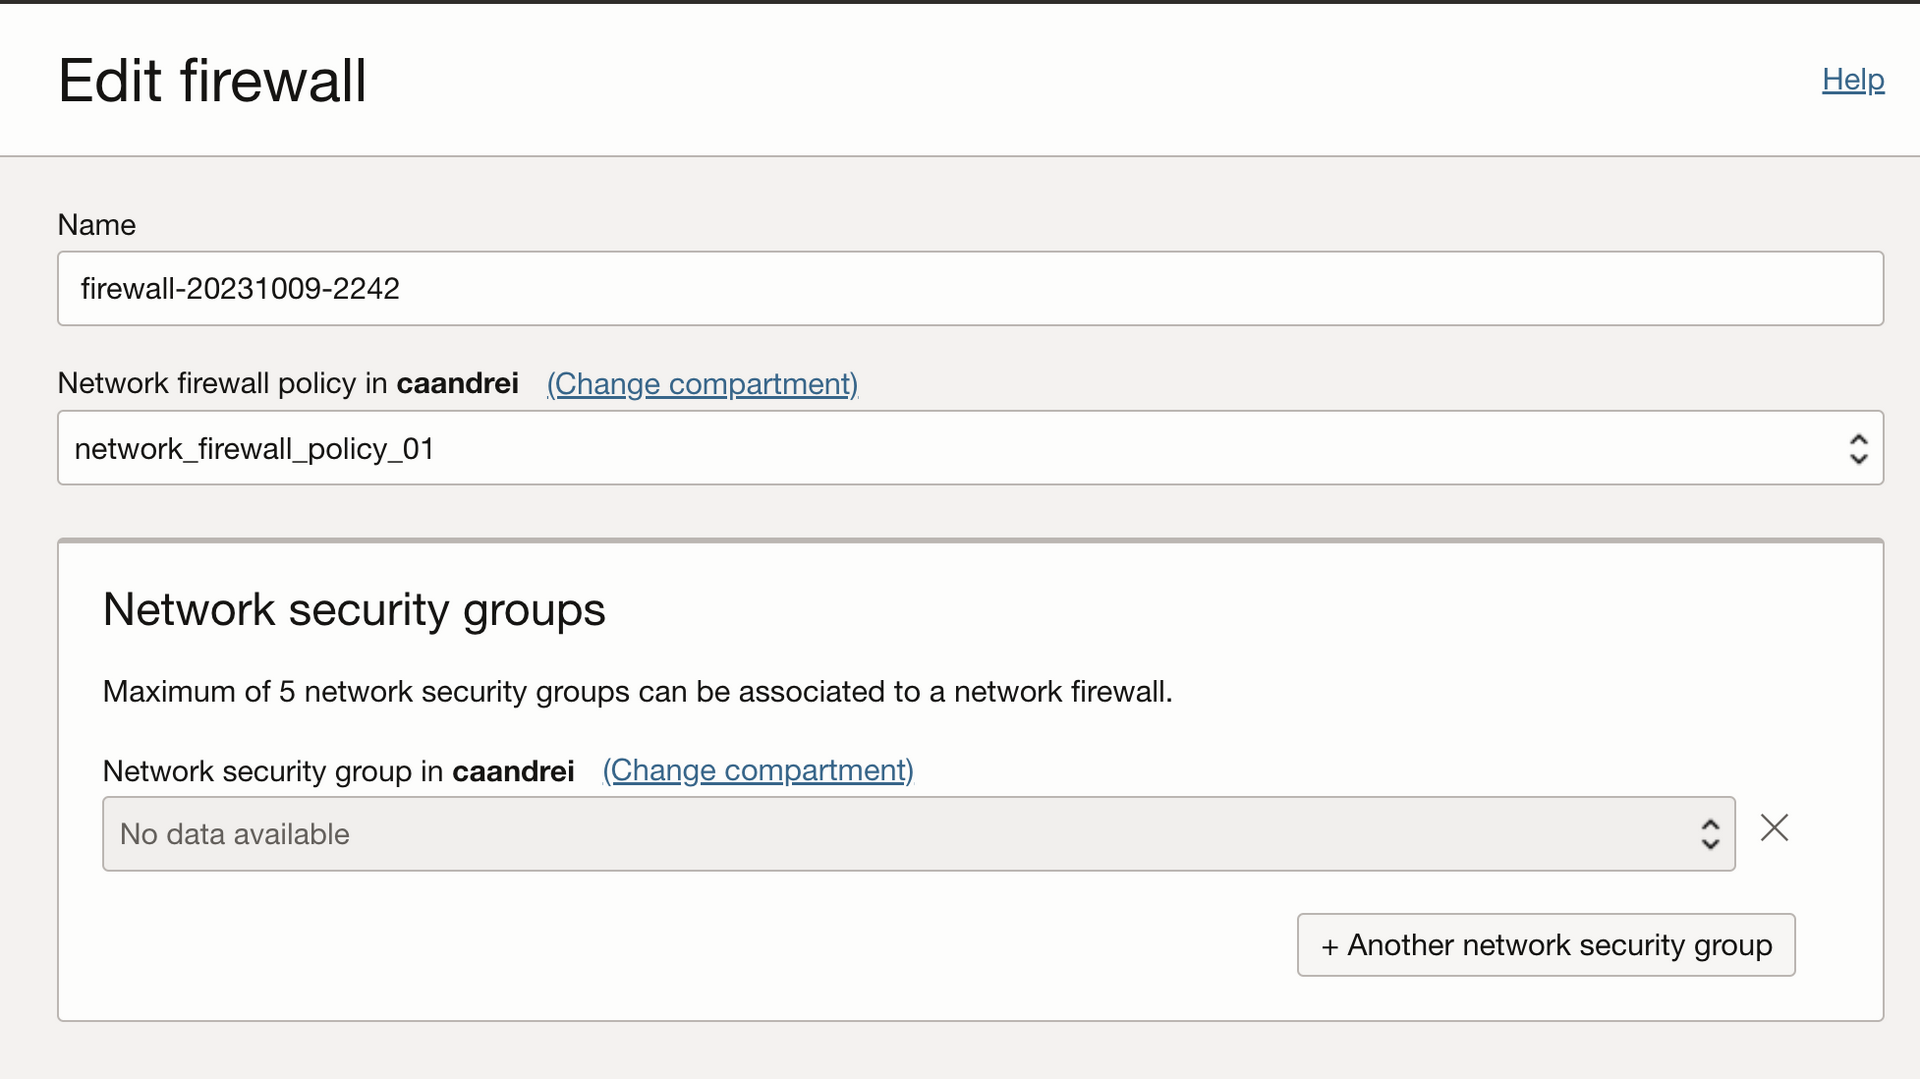1920x1079 pixels.
Task: Click the "Name" field label
Action: pos(97,225)
